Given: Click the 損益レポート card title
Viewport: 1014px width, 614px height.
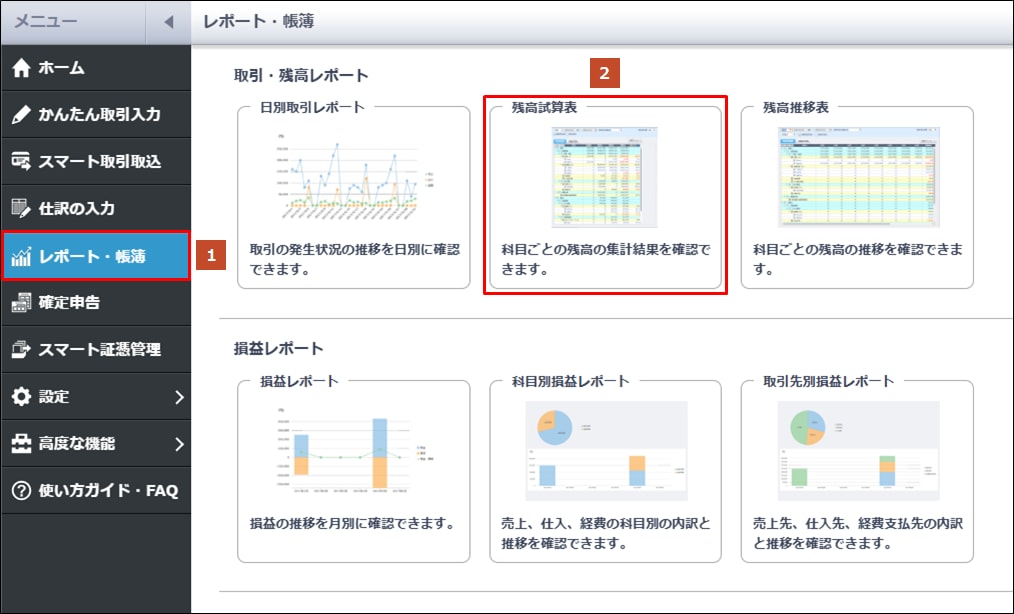Looking at the screenshot, I should (x=299, y=381).
